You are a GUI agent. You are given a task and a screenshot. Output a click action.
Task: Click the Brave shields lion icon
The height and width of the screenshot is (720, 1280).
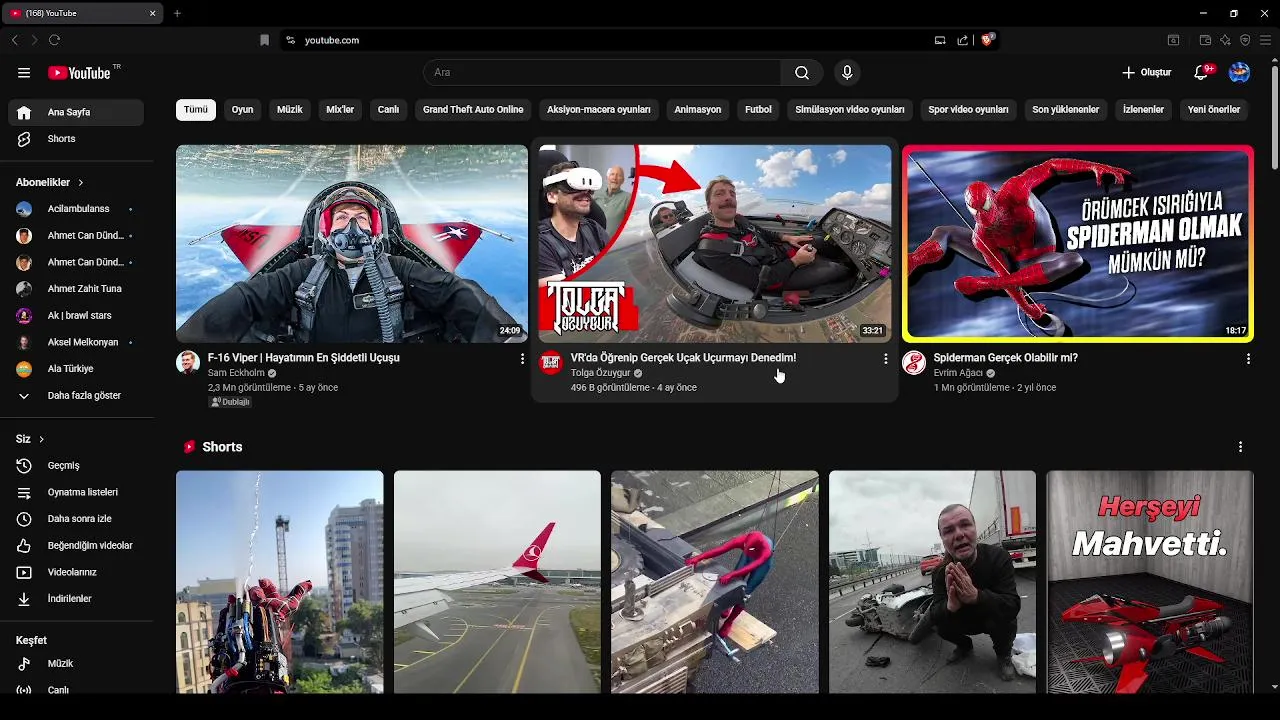tap(988, 40)
